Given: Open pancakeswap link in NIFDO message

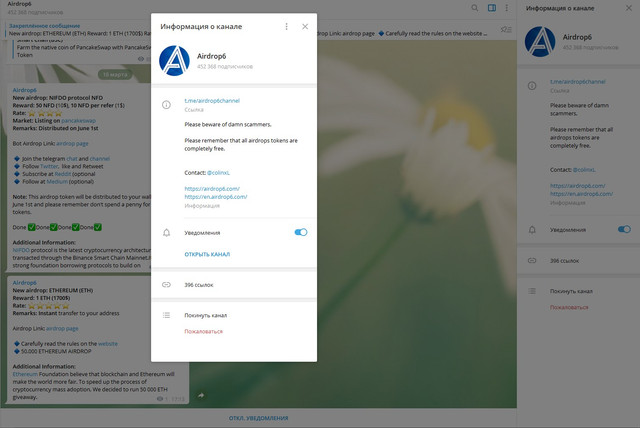Looking at the screenshot, I should (x=78, y=121).
